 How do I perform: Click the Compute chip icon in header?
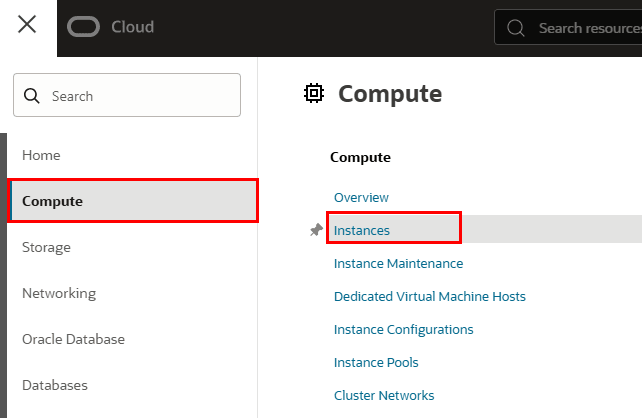click(x=315, y=94)
